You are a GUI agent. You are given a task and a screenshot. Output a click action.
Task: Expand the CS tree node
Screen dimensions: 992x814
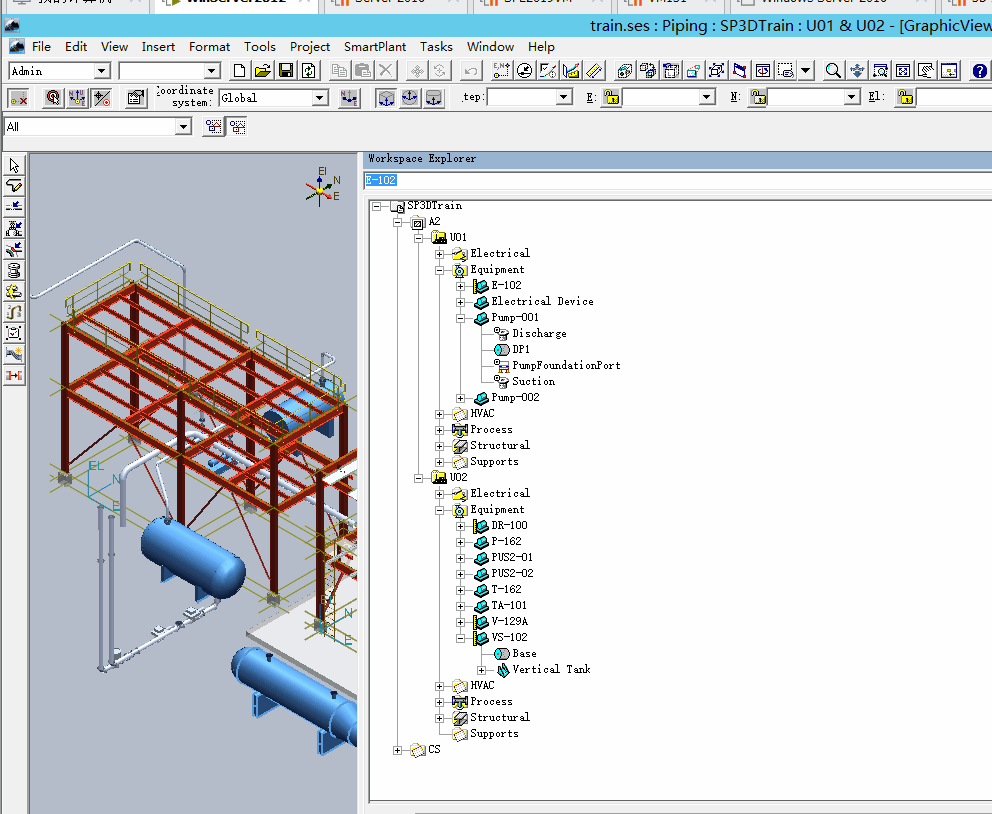pos(397,750)
